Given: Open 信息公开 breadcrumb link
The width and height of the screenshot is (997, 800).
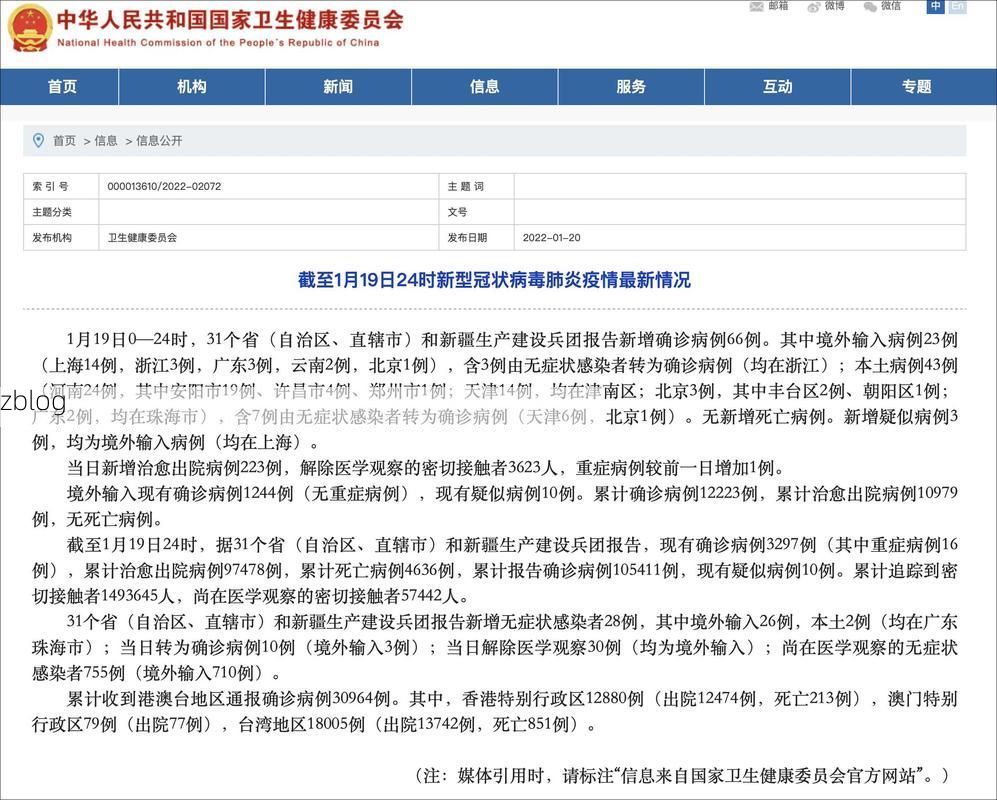Looking at the screenshot, I should [161, 140].
